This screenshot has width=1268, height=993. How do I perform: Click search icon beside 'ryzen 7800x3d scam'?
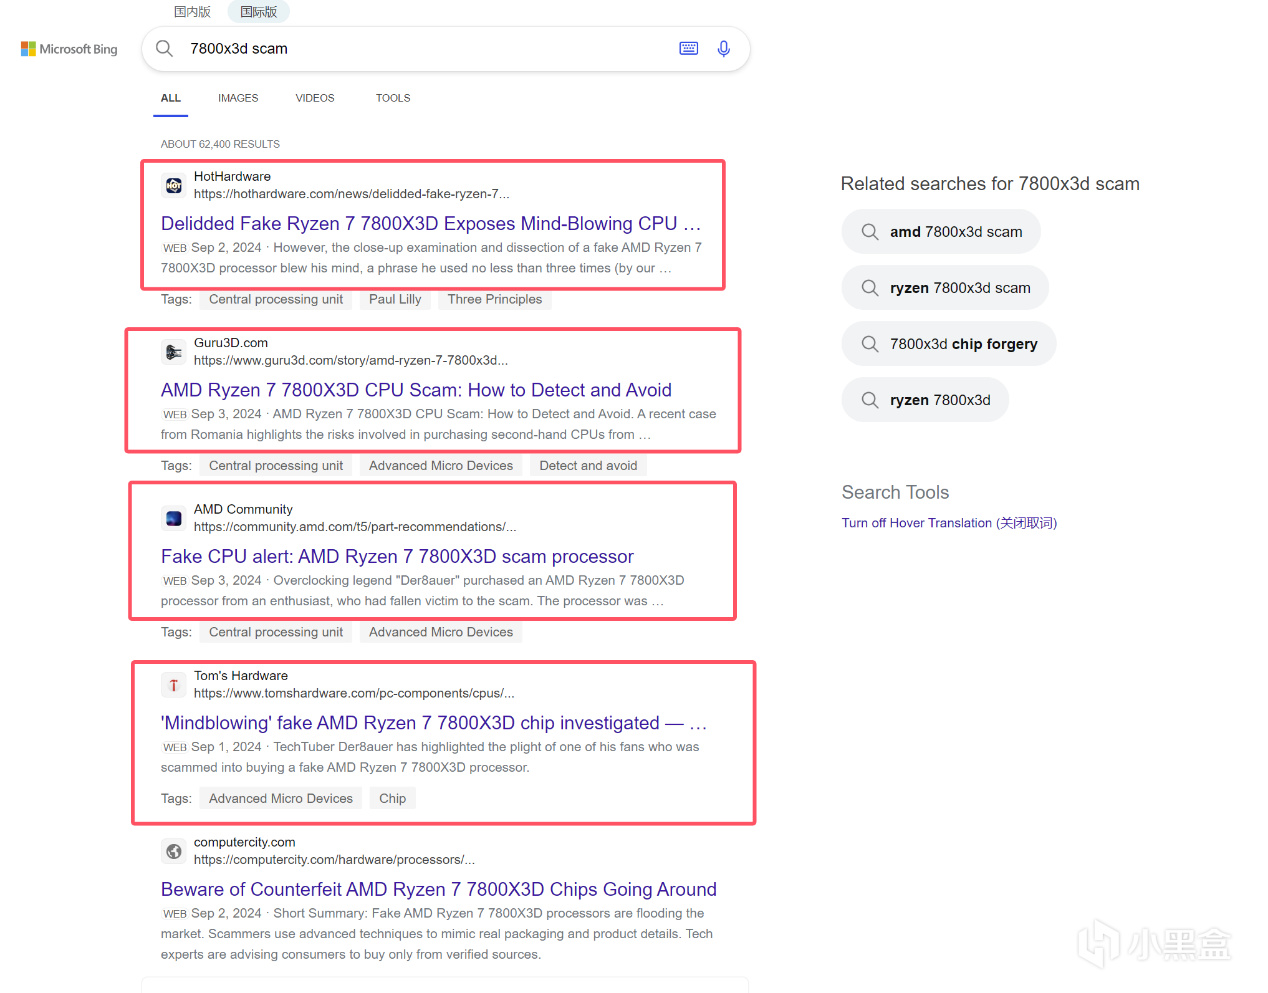pos(870,288)
